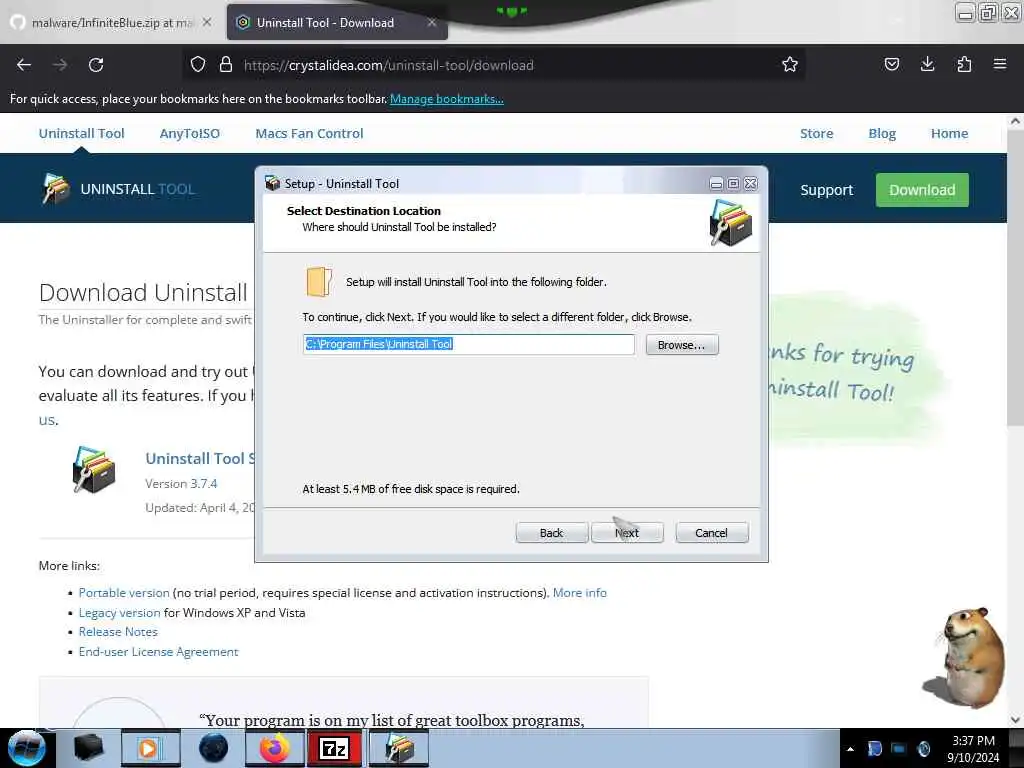This screenshot has height=768, width=1024.
Task: Open the Release Notes link
Action: pos(118,632)
